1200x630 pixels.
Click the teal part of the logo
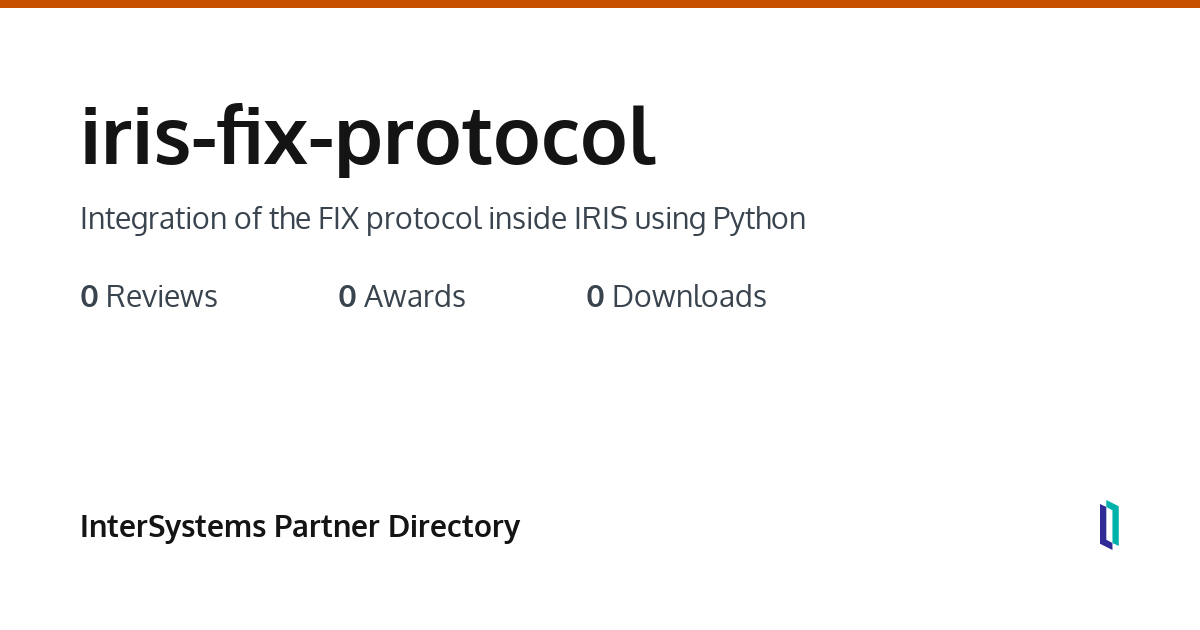tap(1114, 522)
